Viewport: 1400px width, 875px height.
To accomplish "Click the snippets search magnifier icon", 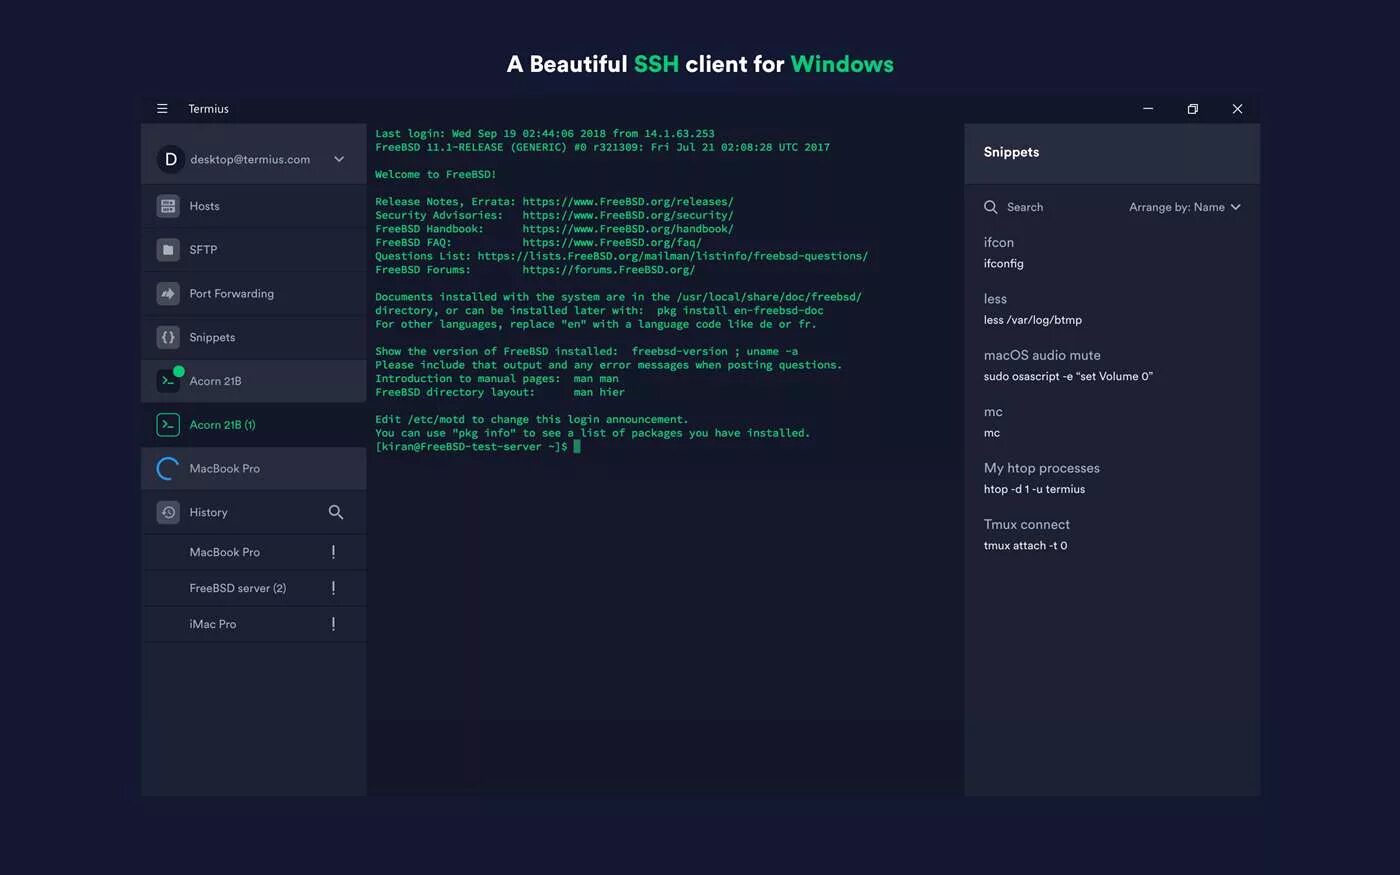I will coord(991,207).
